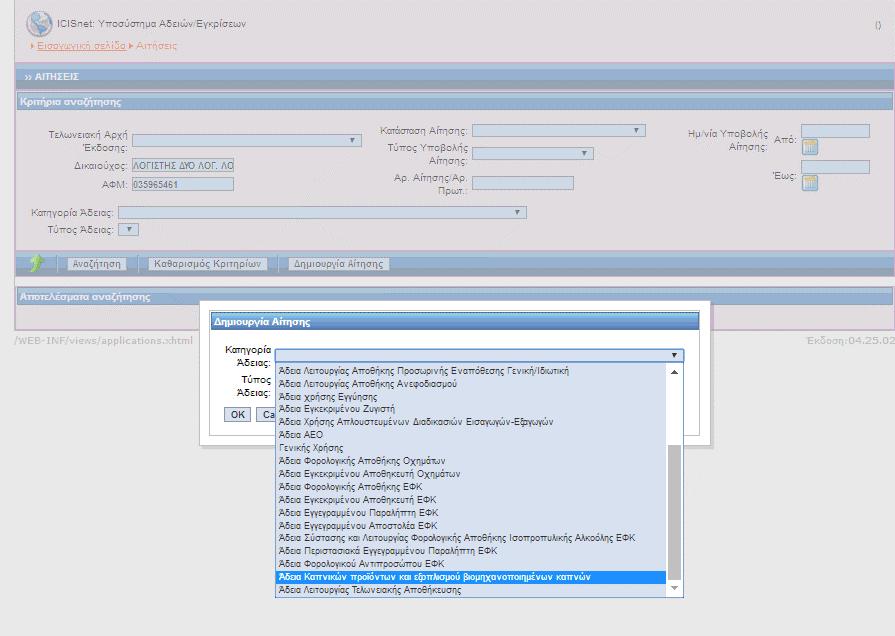895x636 pixels.
Task: Select Άδεια Φορολογικής Αποθήκης ΕΦΚ option
Action: click(x=470, y=487)
